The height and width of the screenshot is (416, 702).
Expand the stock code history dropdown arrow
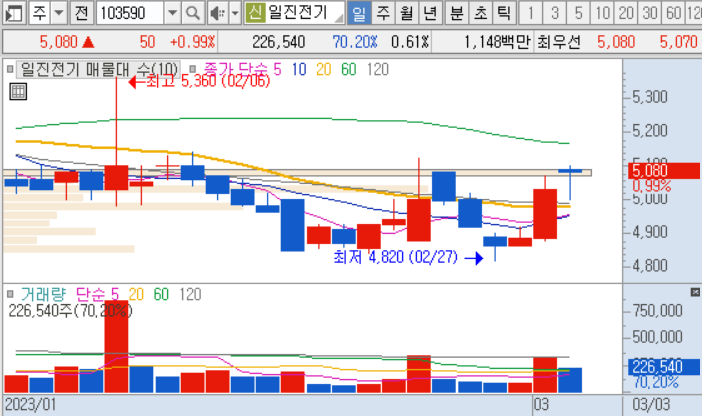172,13
